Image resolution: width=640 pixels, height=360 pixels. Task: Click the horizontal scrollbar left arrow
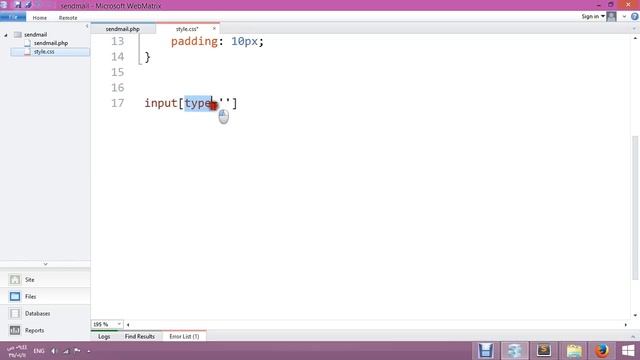click(128, 325)
